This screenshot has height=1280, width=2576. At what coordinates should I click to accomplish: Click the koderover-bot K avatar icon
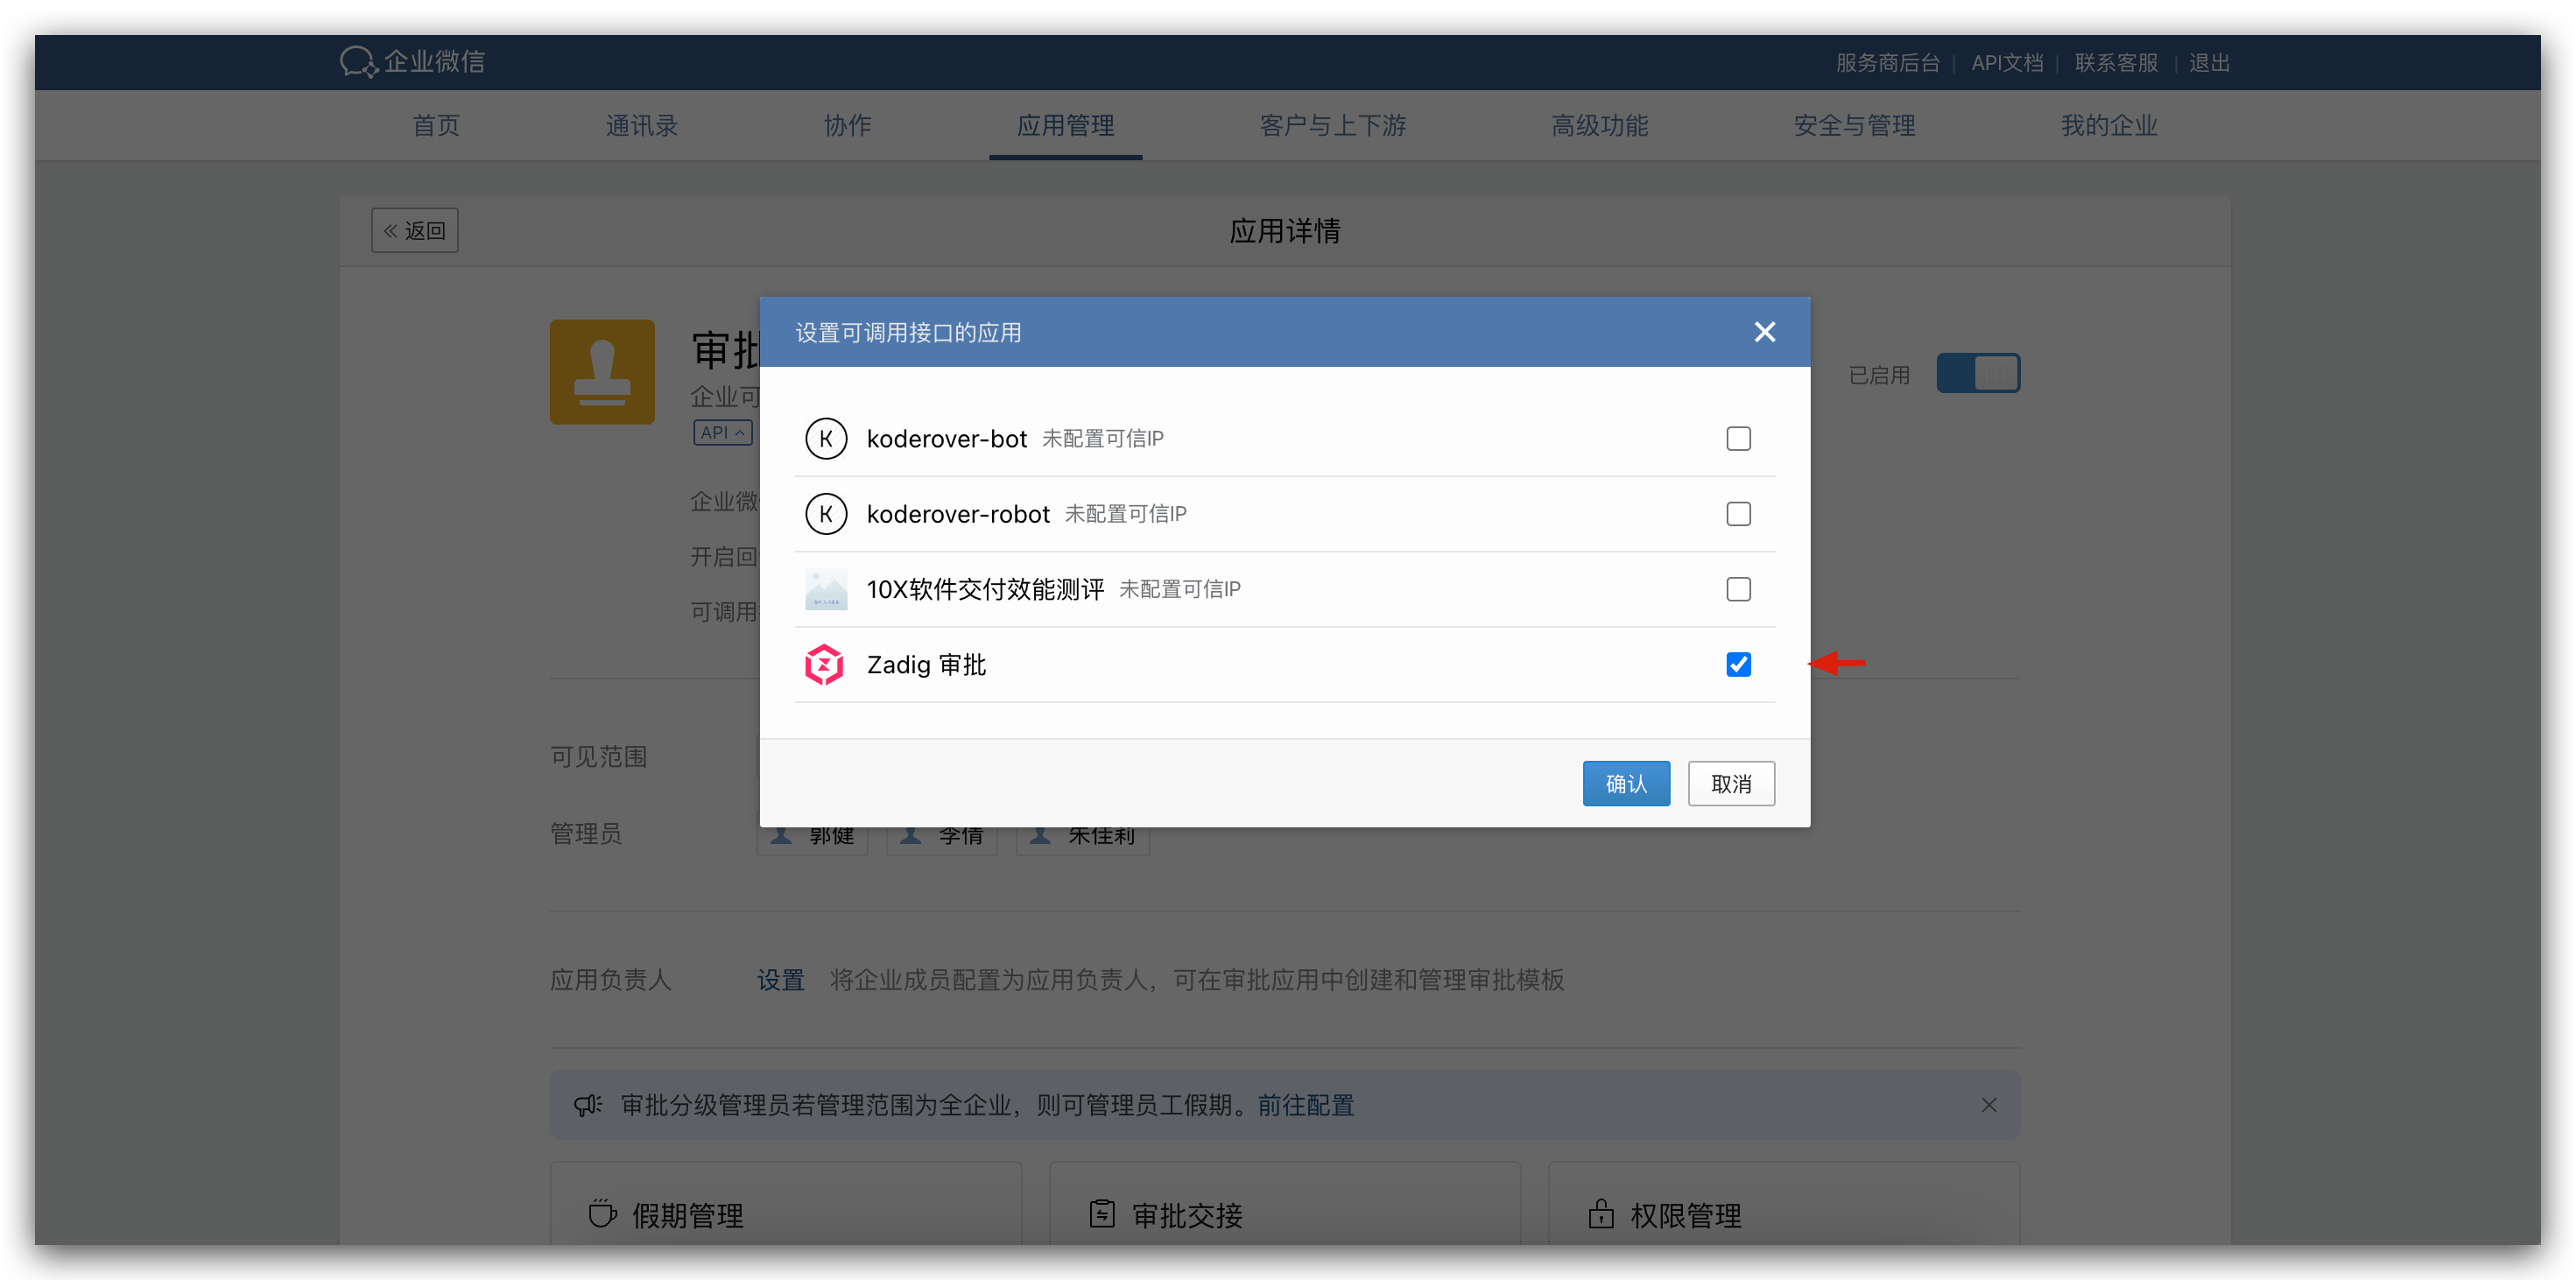pyautogui.click(x=826, y=439)
